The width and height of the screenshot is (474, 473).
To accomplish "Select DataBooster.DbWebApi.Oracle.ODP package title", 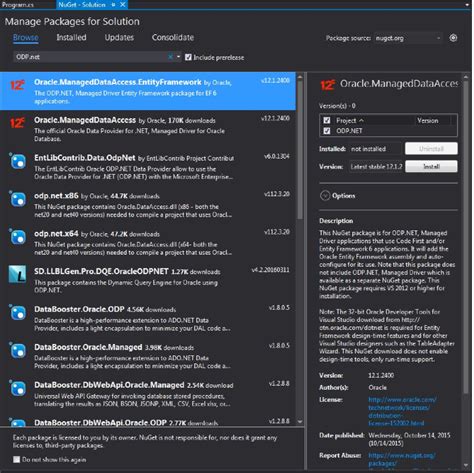I will point(100,422).
